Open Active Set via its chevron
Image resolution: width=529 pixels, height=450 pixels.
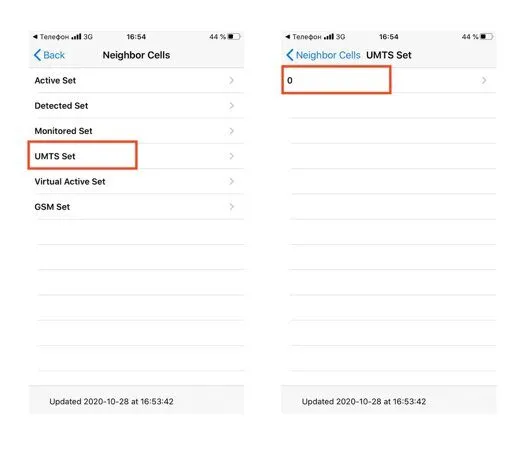pyautogui.click(x=231, y=80)
